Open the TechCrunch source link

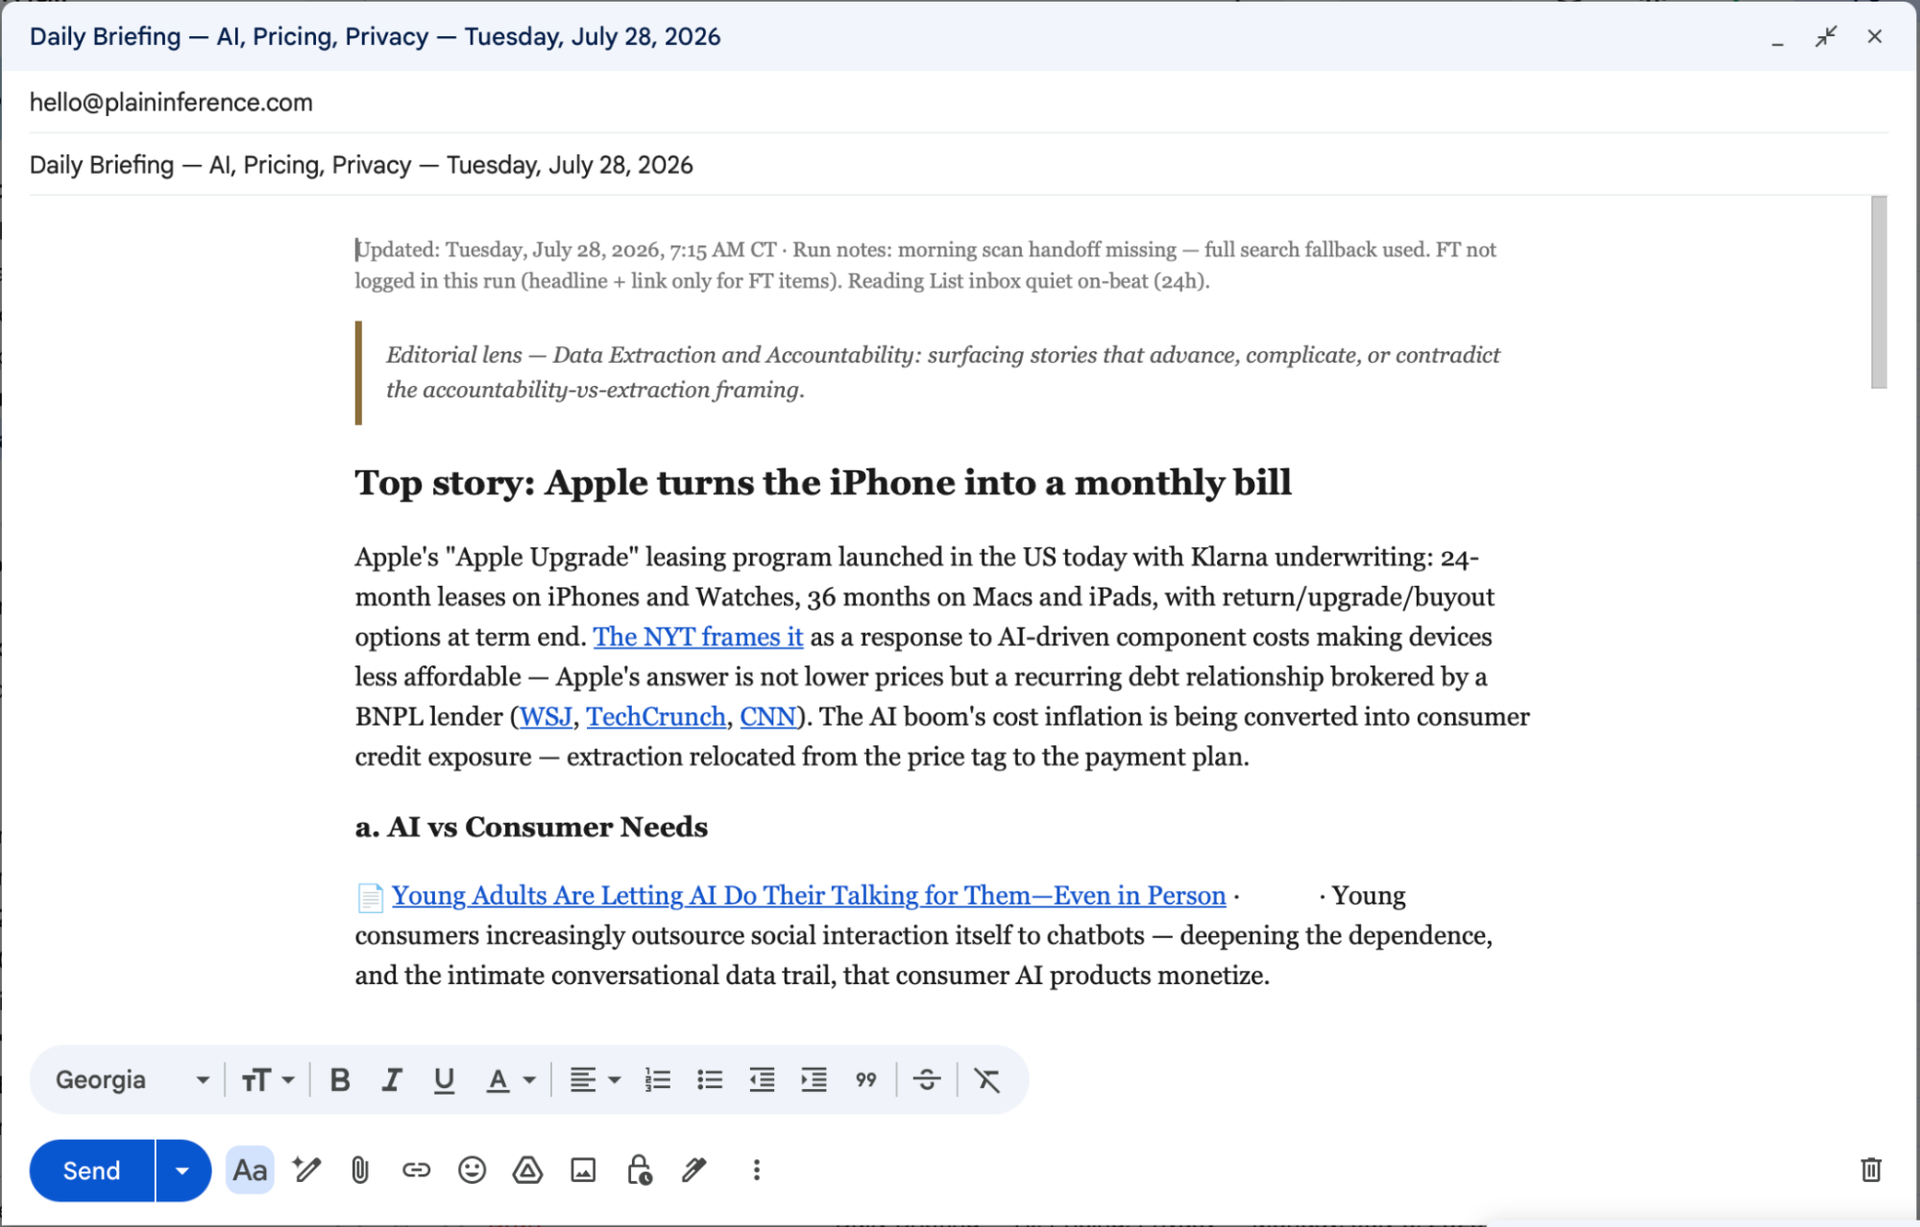[656, 717]
